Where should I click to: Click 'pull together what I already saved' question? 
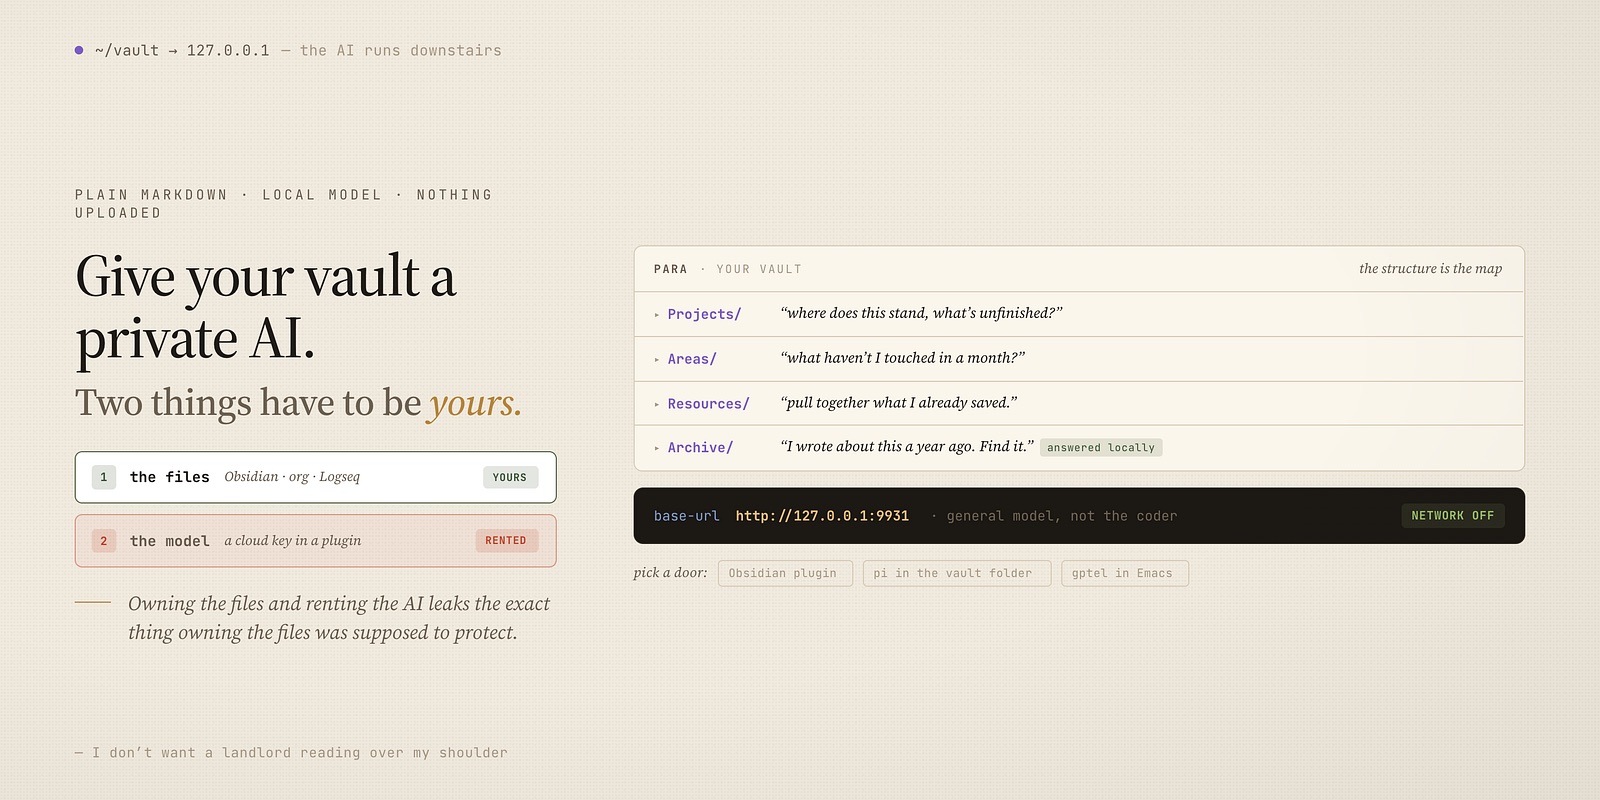[x=899, y=403]
